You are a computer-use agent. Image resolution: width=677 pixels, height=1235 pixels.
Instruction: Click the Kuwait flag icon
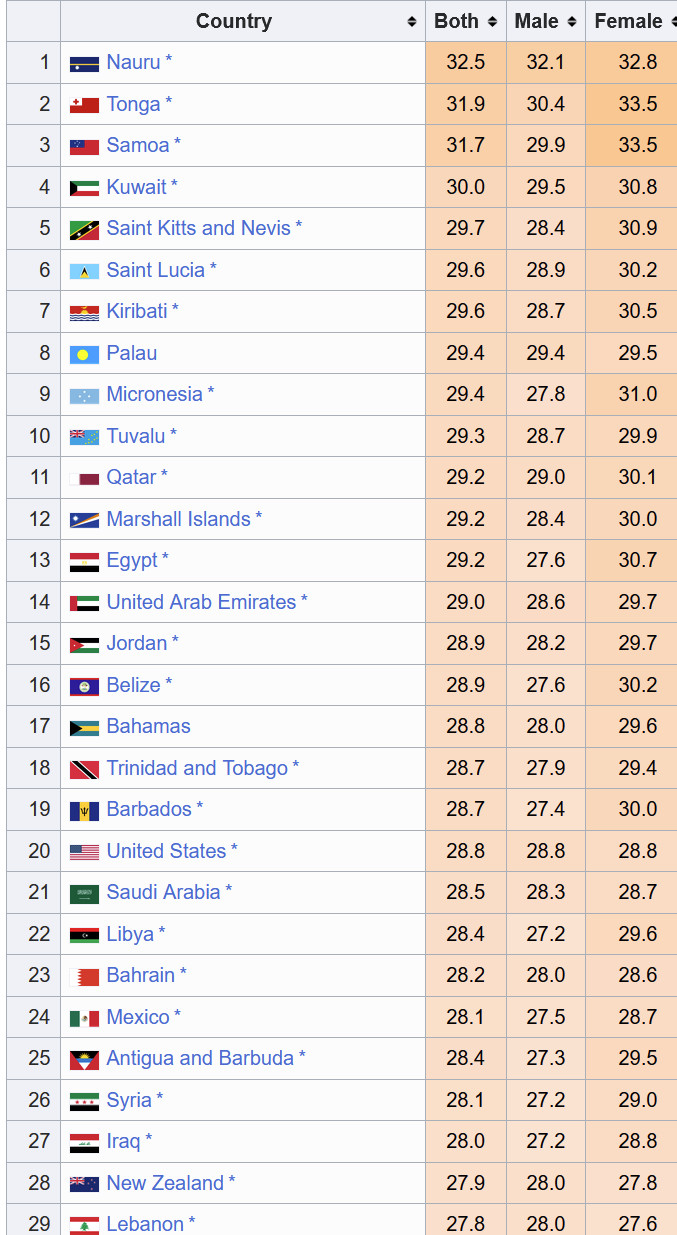[x=84, y=188]
